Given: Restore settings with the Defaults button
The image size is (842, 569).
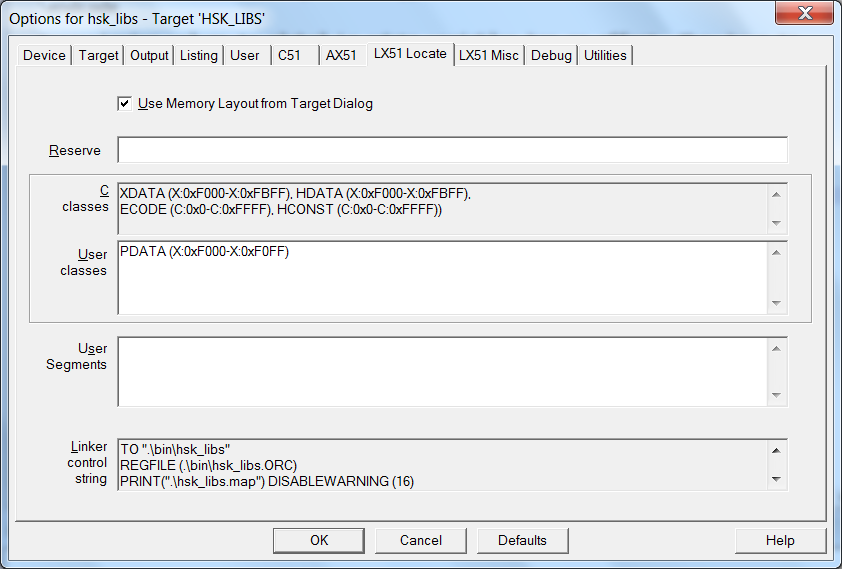Looking at the screenshot, I should point(522,541).
